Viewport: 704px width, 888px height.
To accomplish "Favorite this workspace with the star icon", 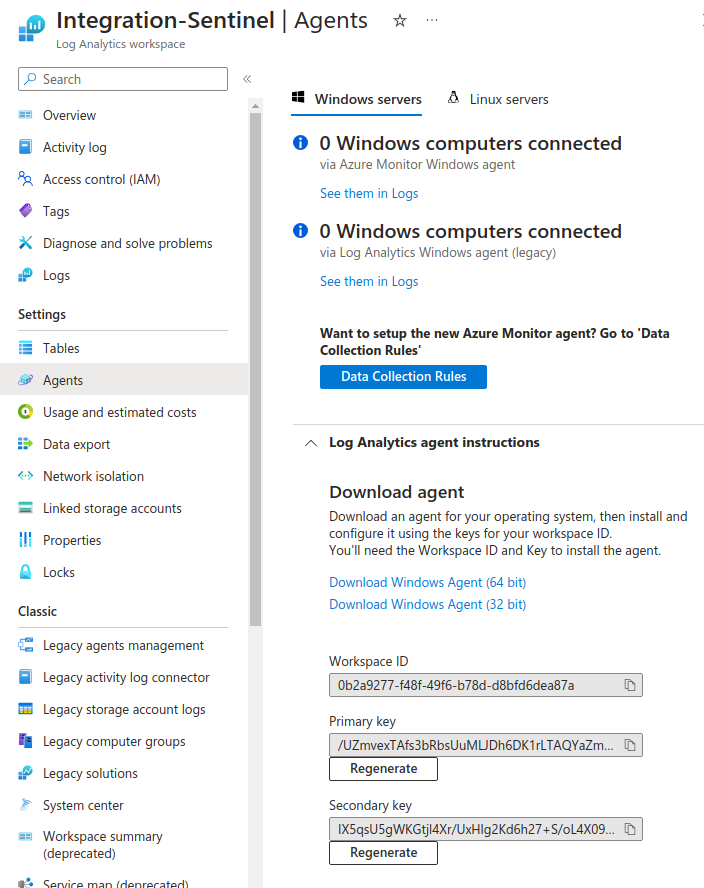I will click(400, 21).
